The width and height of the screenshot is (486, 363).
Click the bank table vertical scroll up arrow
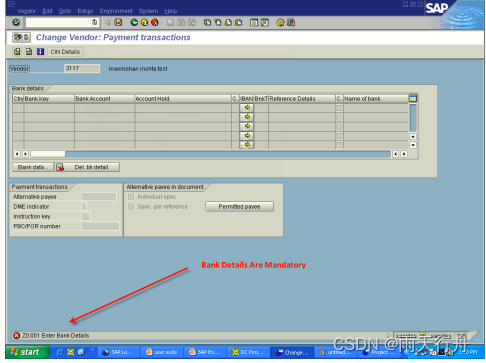(x=413, y=136)
